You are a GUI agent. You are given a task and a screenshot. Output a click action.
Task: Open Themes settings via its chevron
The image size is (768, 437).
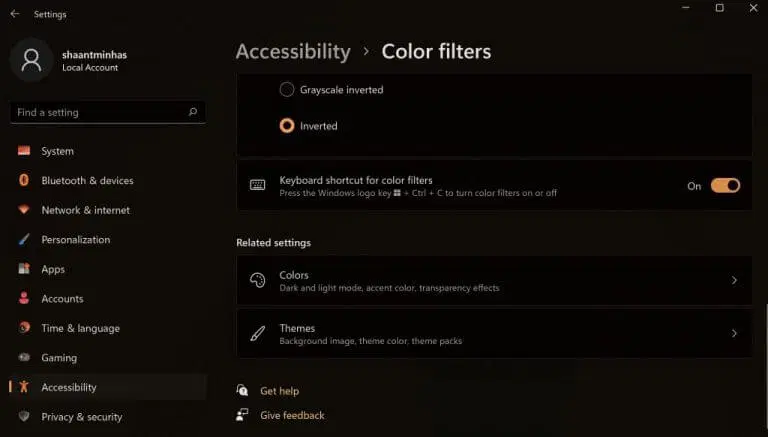734,334
